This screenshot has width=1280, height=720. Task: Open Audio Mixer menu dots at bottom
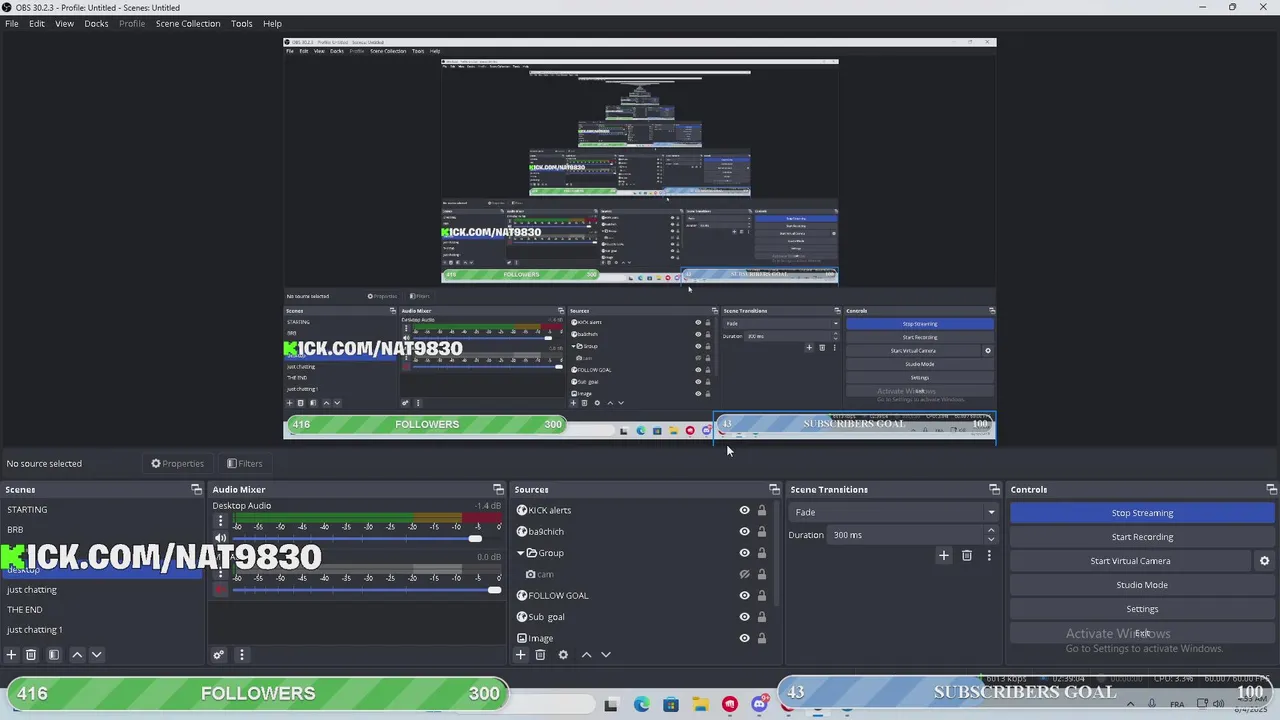click(241, 655)
